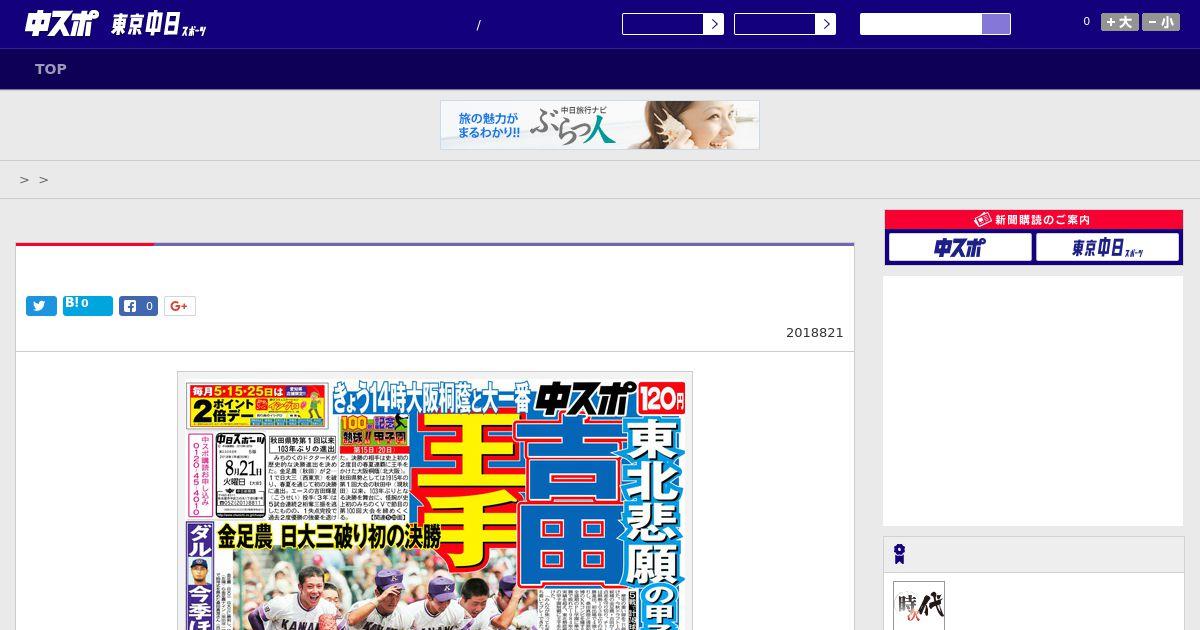Open the ぶらっ人 travel banner ad
The height and width of the screenshot is (630, 1200).
[600, 125]
